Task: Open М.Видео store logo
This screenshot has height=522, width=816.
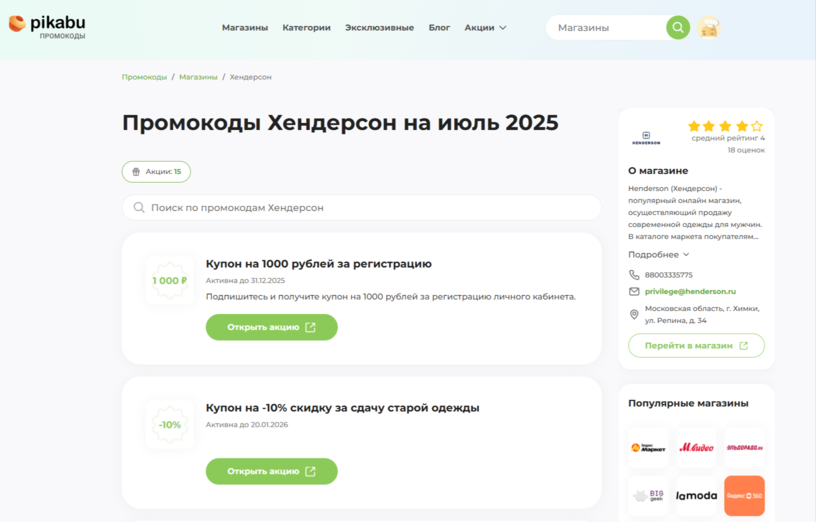Action: point(696,448)
